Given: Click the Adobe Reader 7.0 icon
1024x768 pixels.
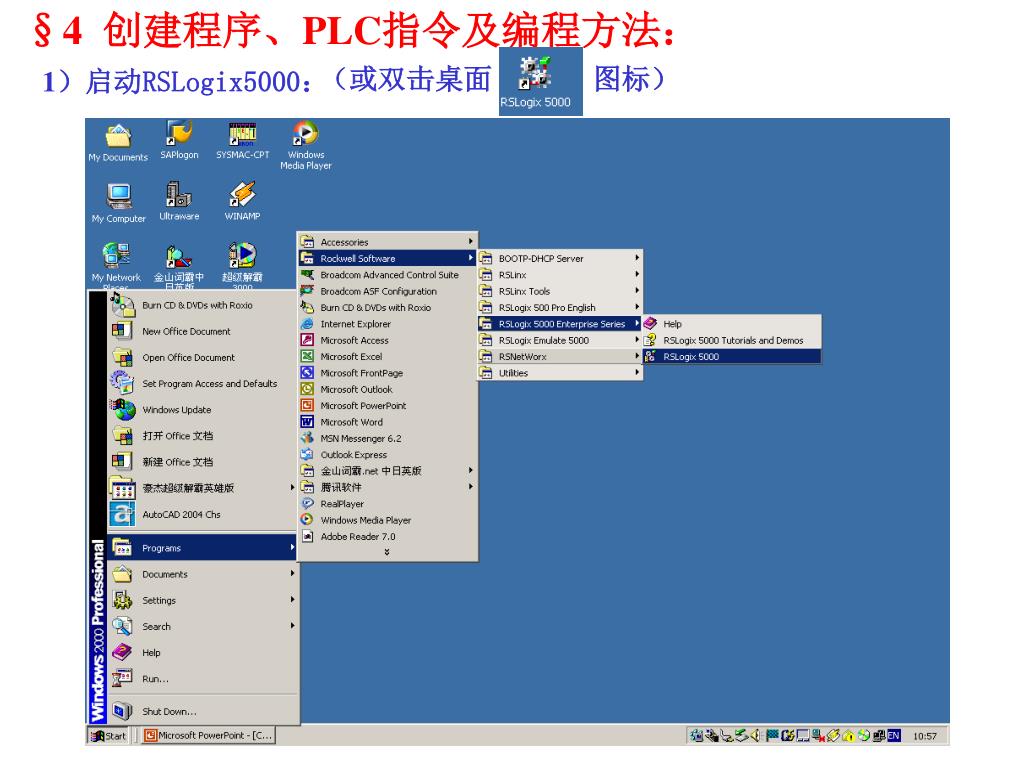Looking at the screenshot, I should 307,536.
